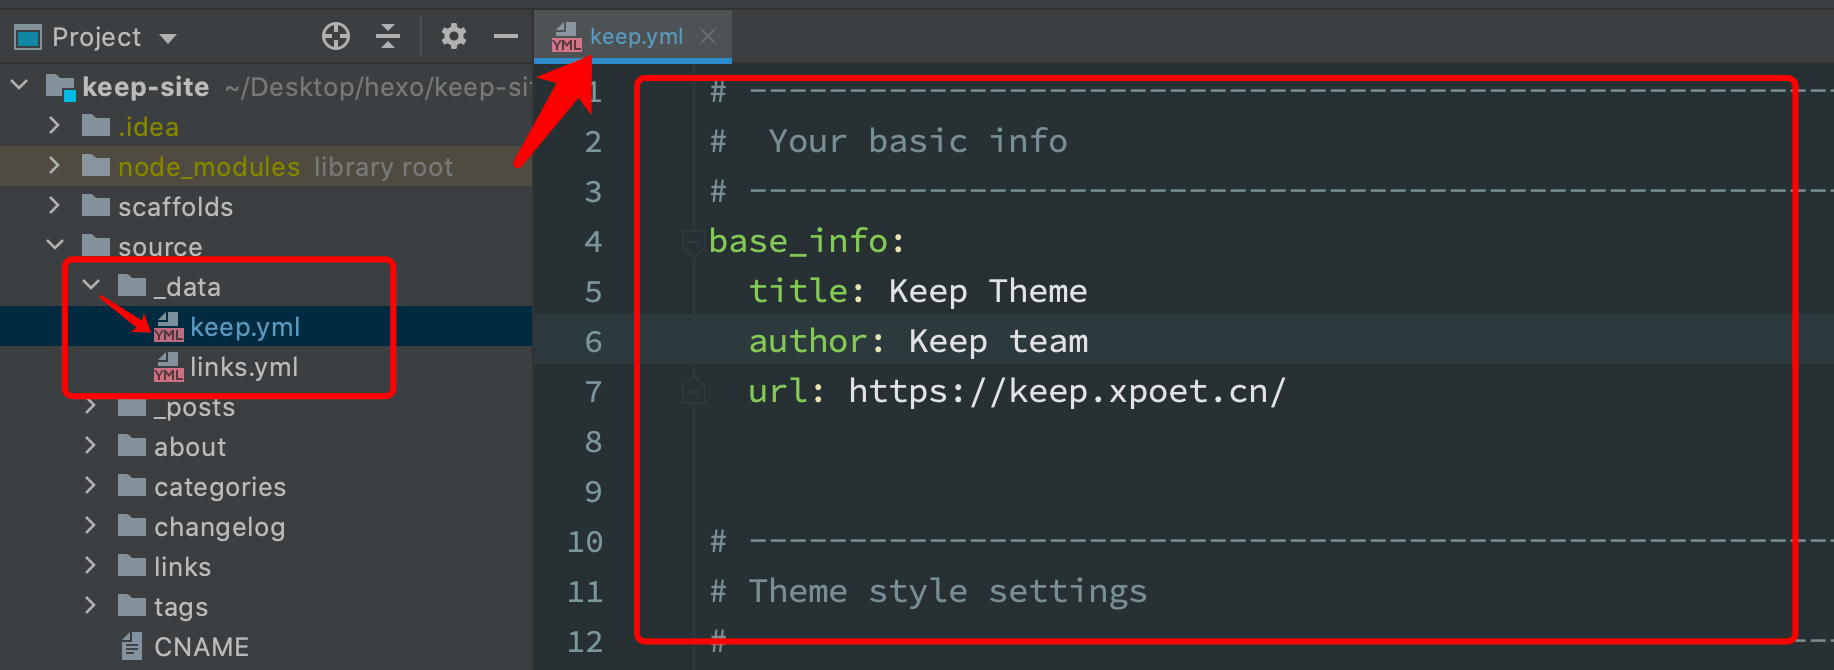This screenshot has width=1834, height=670.
Task: Place cursor on 'author: Keep team' line
Action: (x=918, y=341)
